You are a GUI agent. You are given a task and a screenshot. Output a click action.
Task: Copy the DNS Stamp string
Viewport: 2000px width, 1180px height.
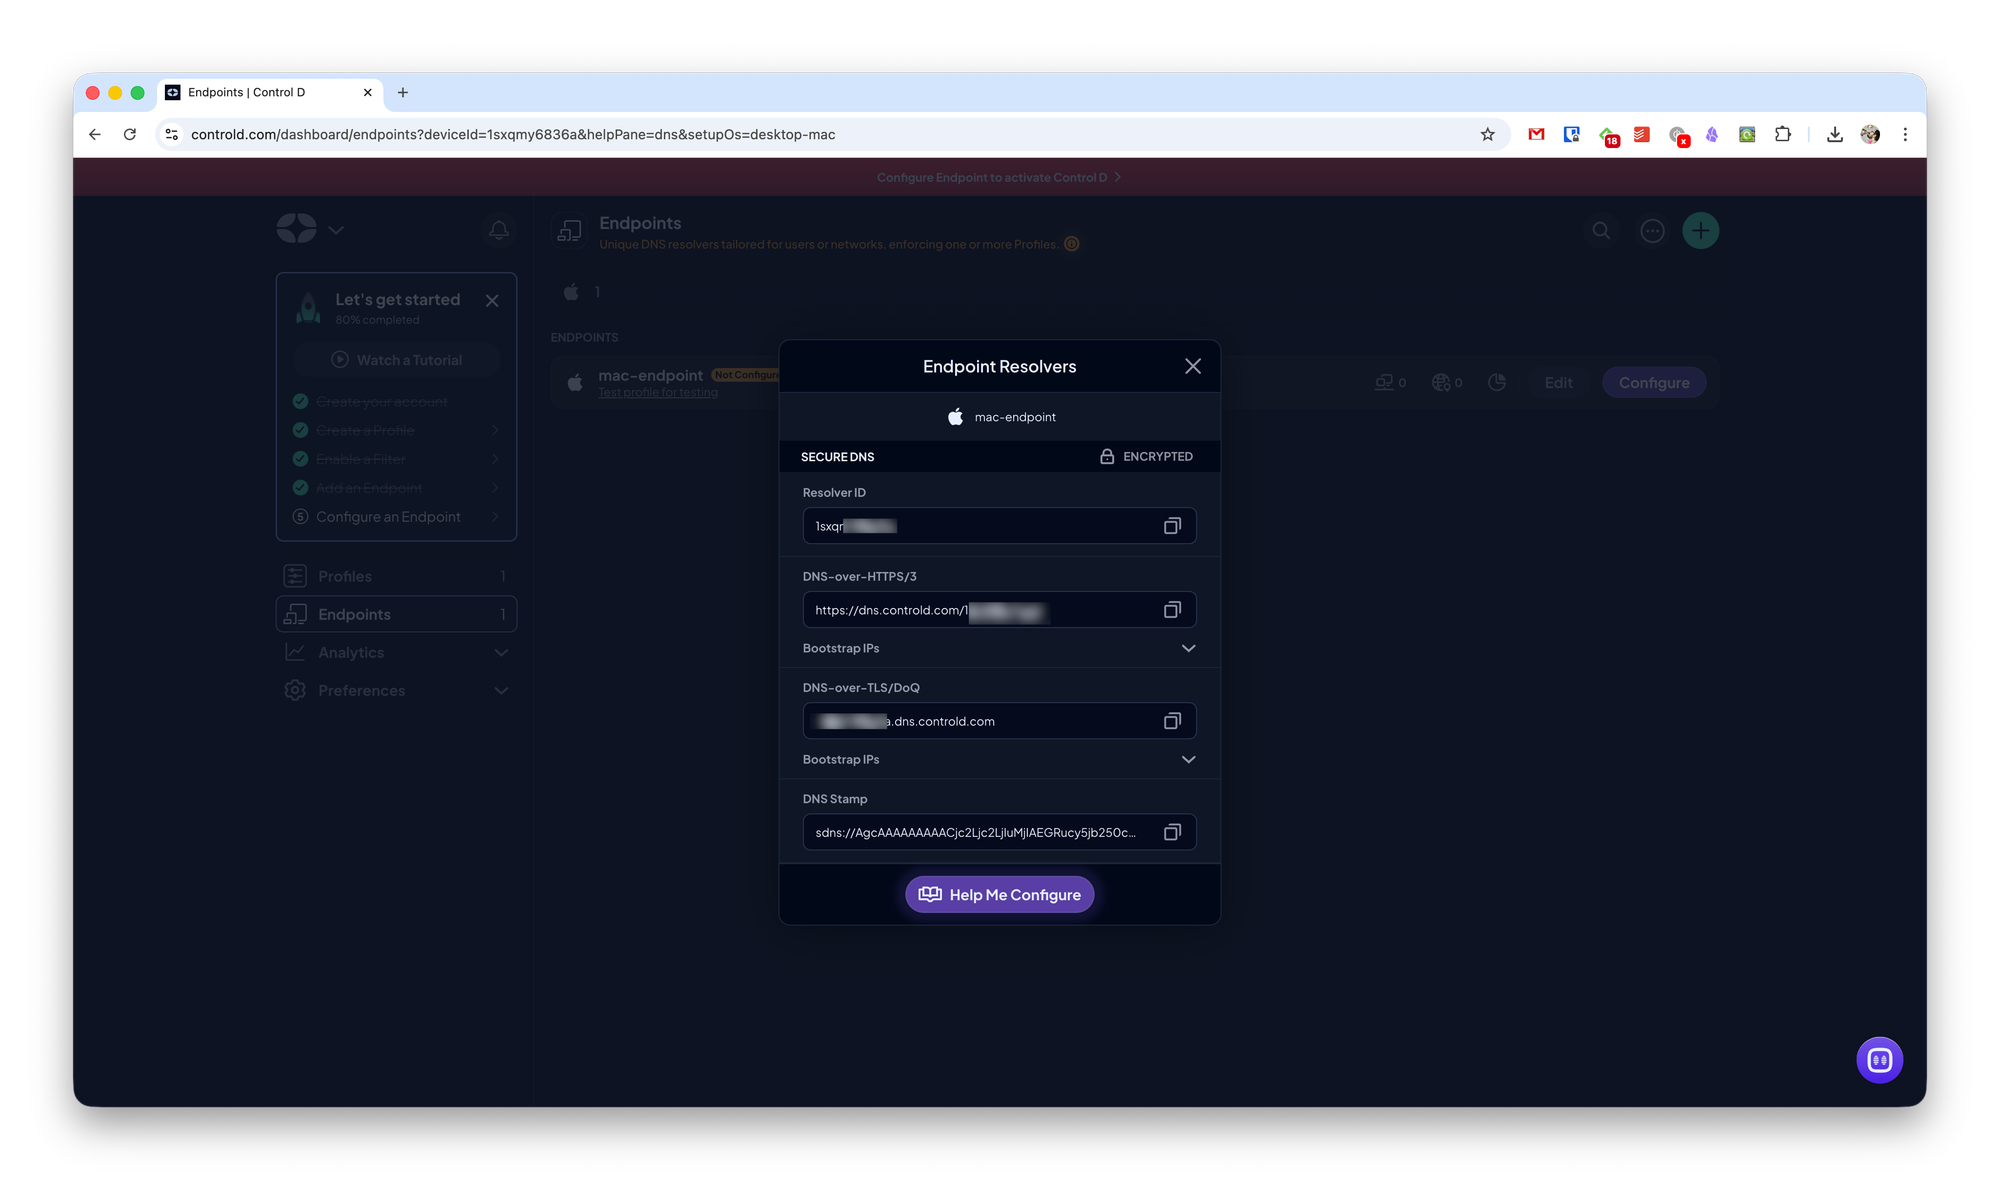point(1172,832)
